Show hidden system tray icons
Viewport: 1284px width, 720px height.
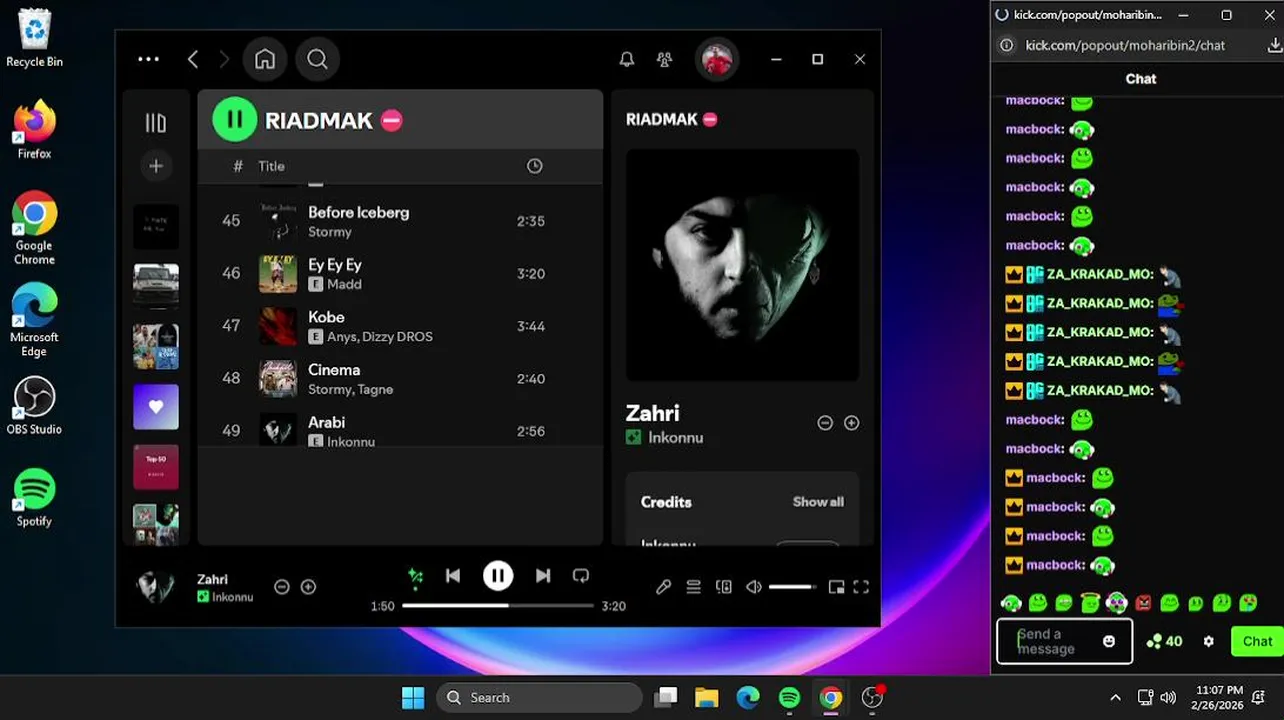(1116, 697)
